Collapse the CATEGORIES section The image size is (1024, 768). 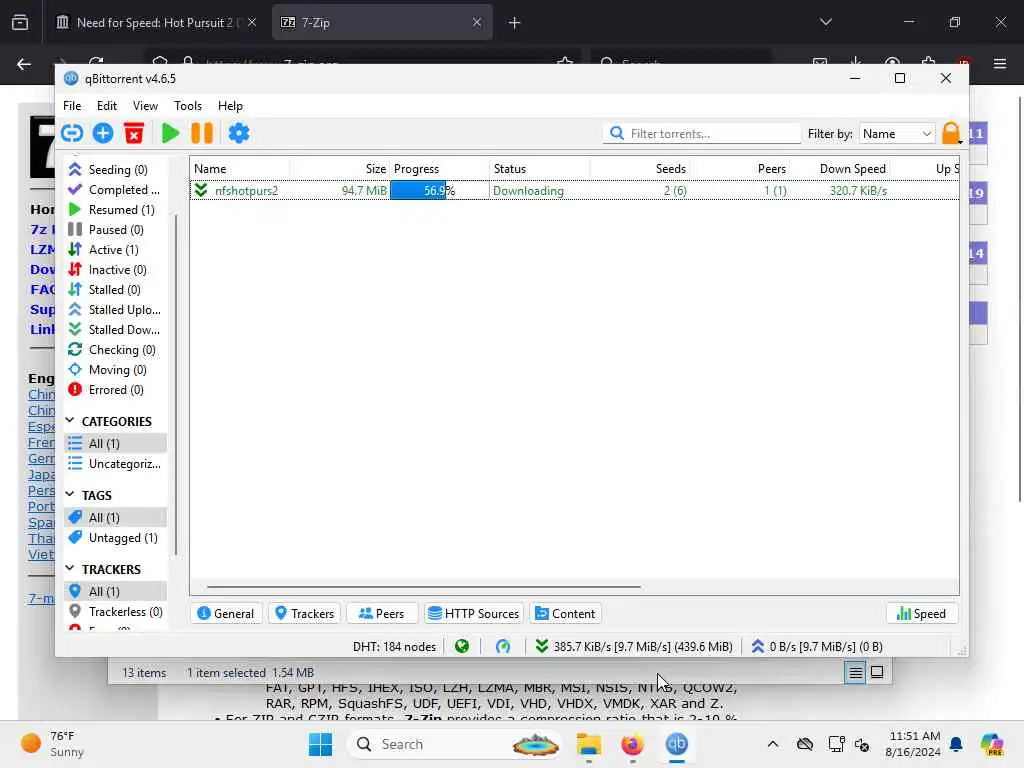click(70, 421)
